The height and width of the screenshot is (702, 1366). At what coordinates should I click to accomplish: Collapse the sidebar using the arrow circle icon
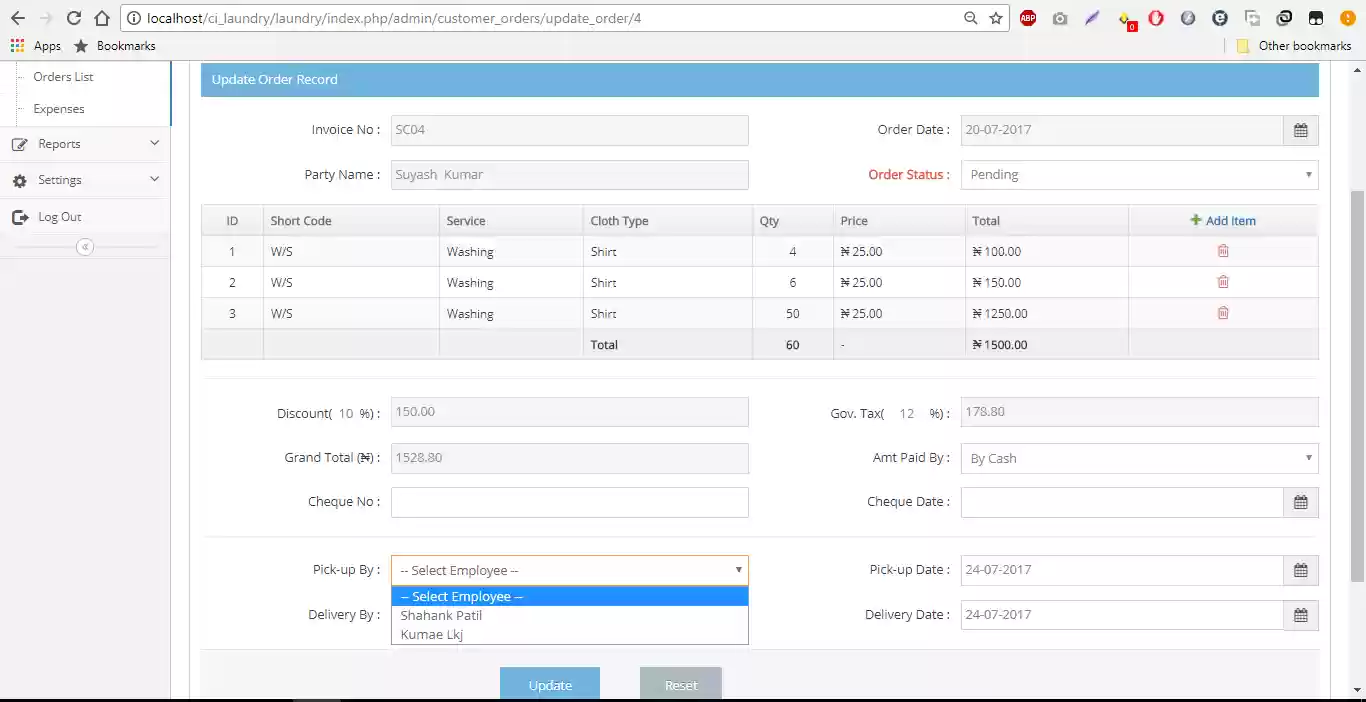[x=86, y=246]
